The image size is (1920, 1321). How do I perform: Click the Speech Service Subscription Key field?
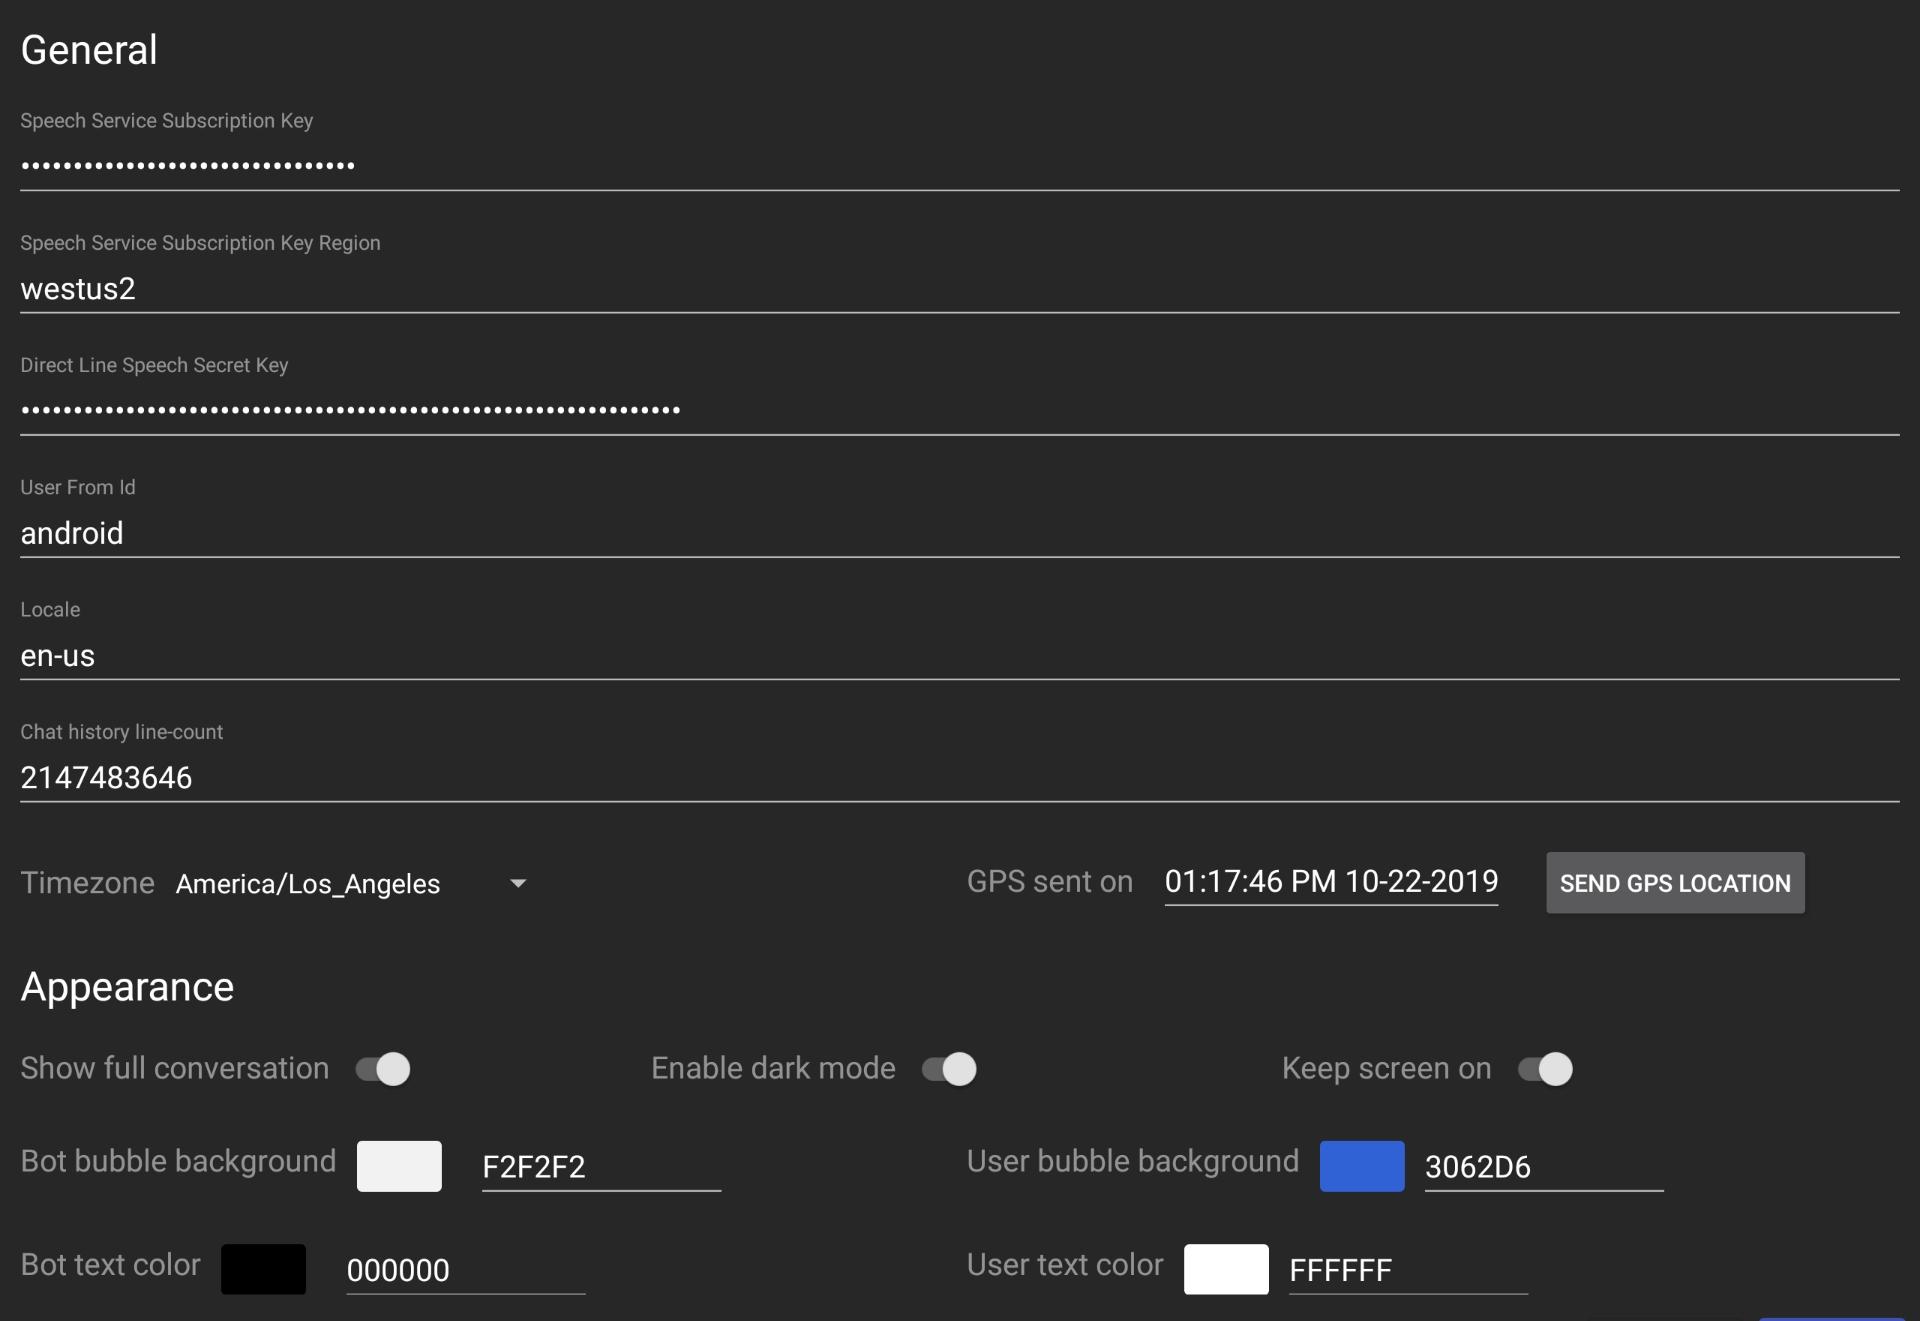(x=960, y=165)
